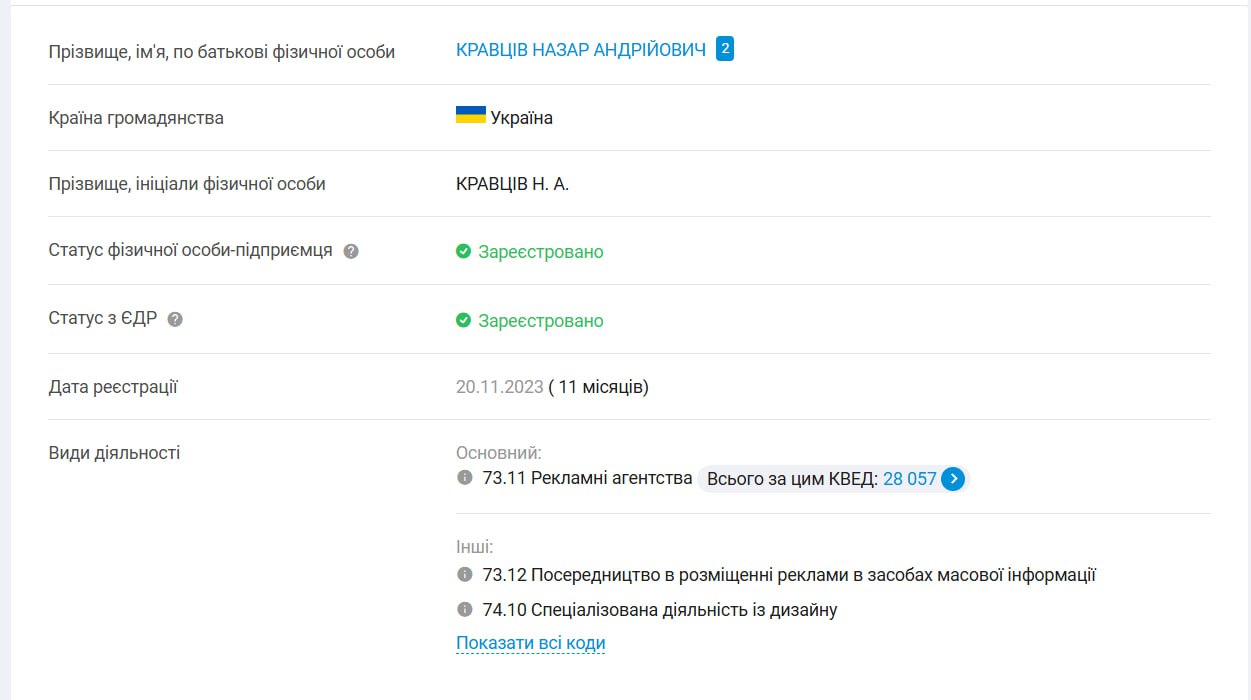Click info icon beside 73.12 Посередництво
This screenshot has height=700, width=1251.
pos(464,575)
